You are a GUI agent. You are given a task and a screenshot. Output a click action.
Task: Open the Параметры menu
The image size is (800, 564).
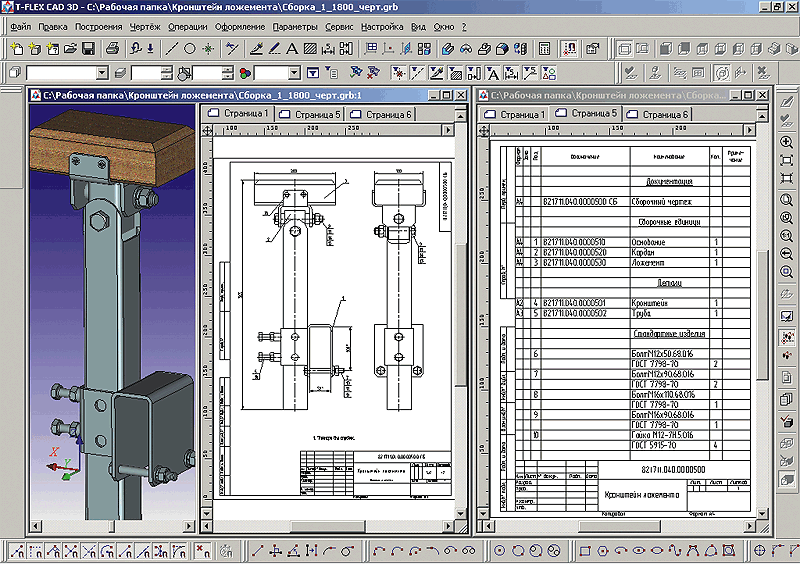click(x=295, y=27)
